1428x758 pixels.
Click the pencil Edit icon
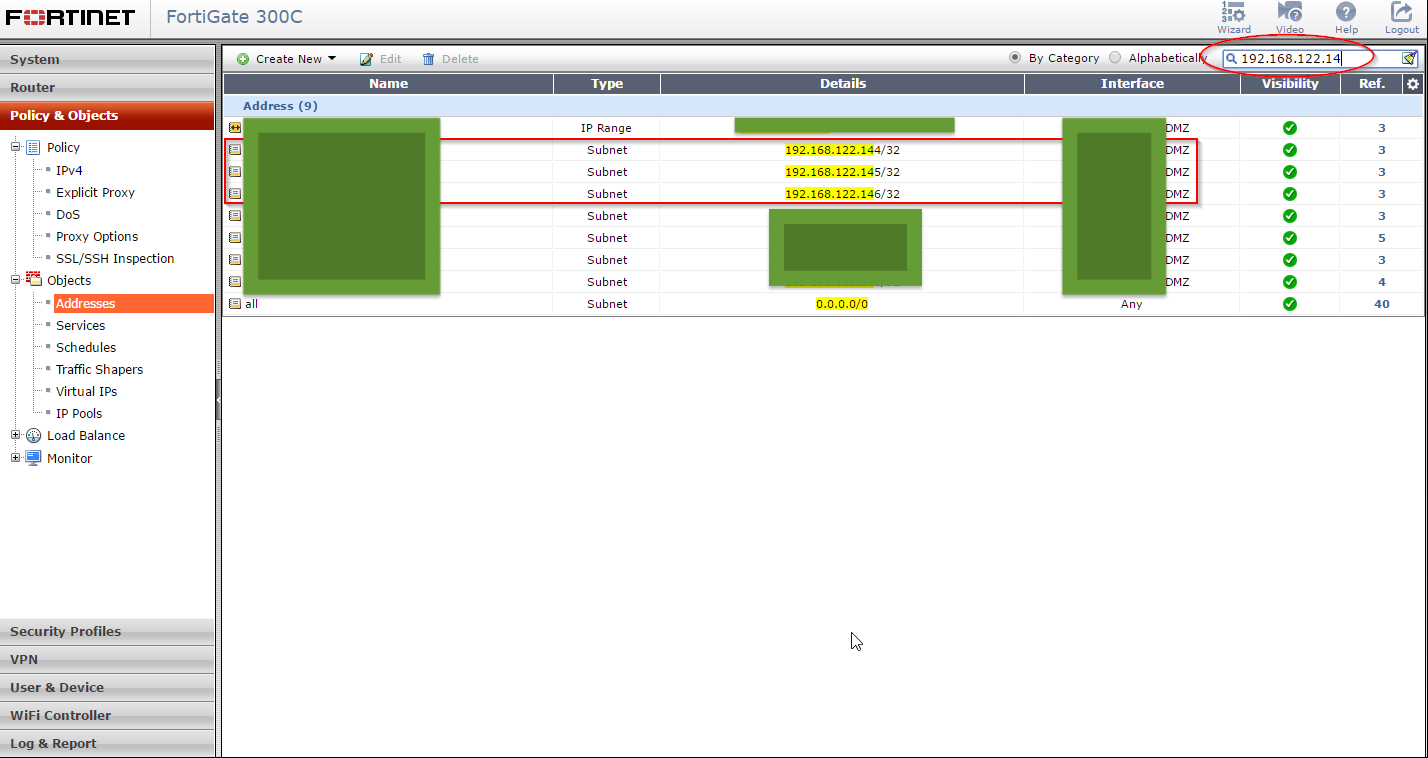(367, 59)
